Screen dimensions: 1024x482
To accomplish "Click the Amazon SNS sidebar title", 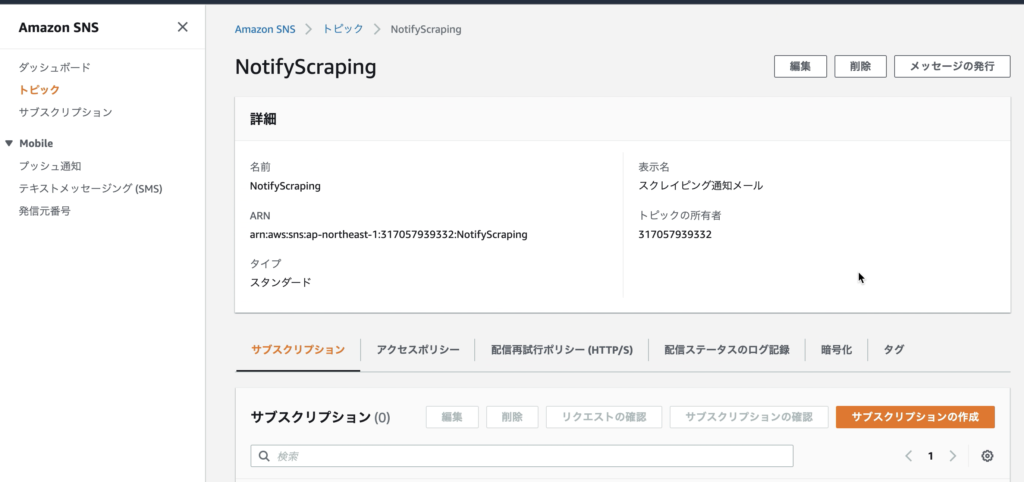I will tap(59, 27).
